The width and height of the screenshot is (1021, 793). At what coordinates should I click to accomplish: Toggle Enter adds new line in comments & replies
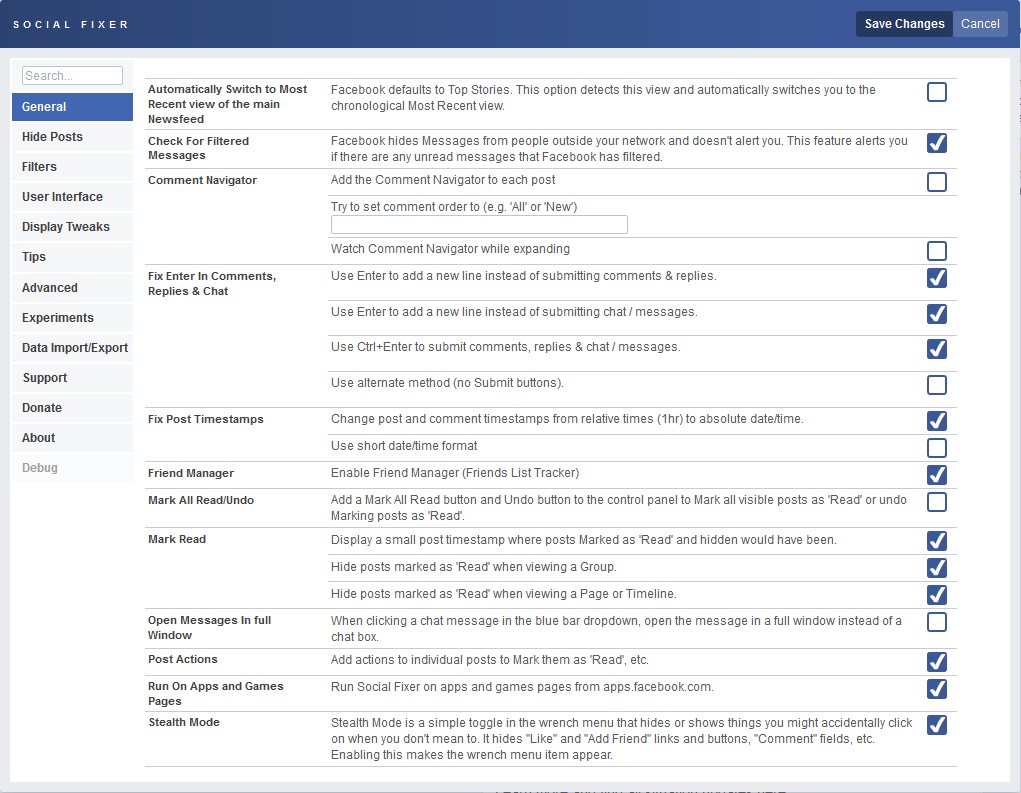click(x=936, y=278)
